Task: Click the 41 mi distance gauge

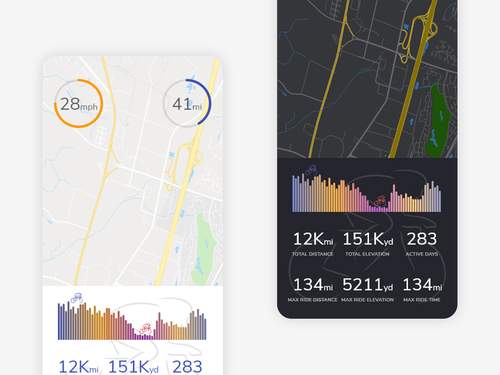Action: (187, 103)
